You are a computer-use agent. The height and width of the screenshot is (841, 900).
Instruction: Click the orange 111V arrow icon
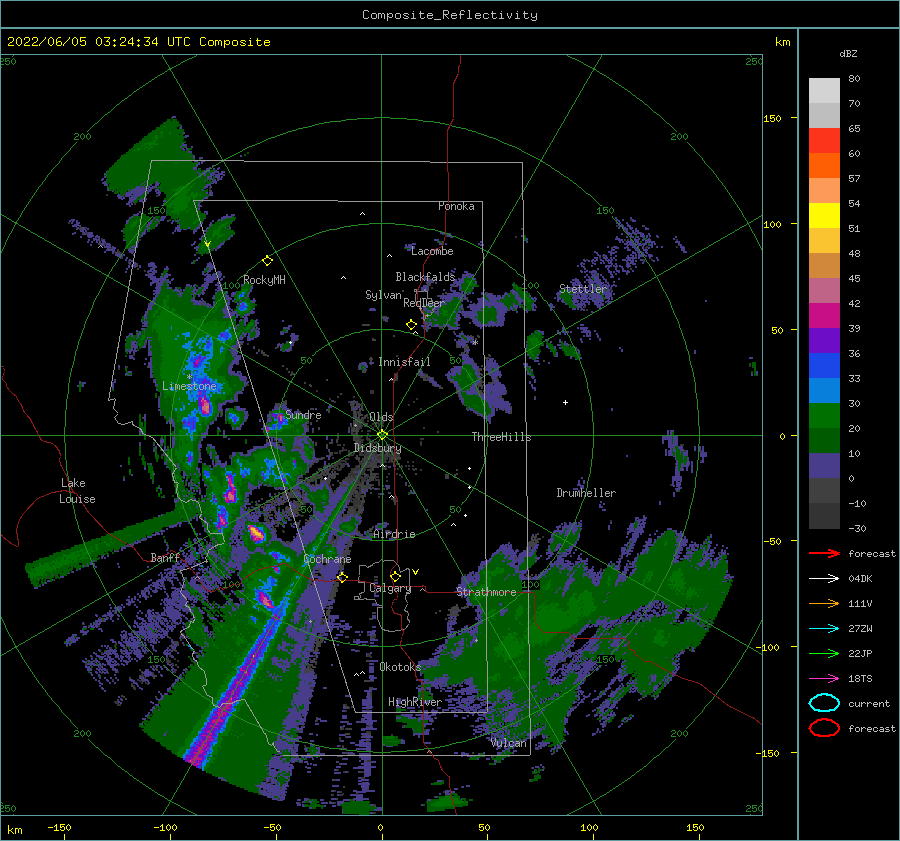(824, 603)
